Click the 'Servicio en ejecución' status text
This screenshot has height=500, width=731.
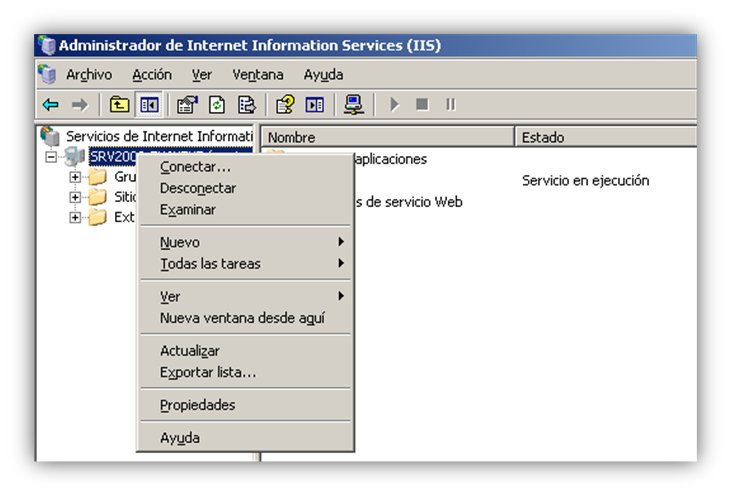[585, 181]
